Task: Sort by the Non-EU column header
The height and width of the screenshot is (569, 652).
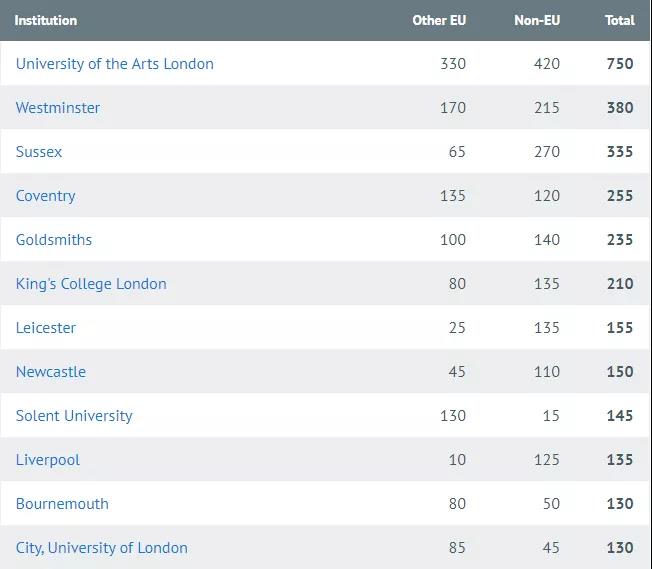Action: (537, 20)
